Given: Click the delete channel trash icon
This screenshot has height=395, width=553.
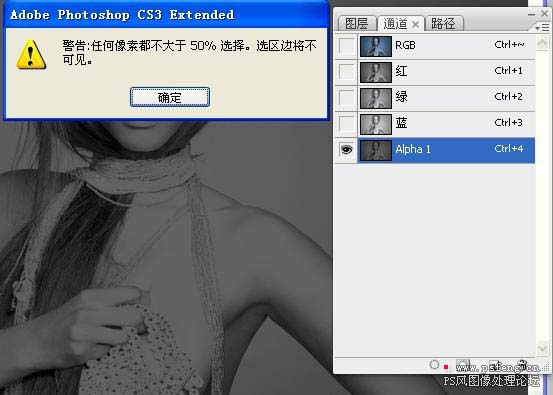Looking at the screenshot, I should click(523, 365).
